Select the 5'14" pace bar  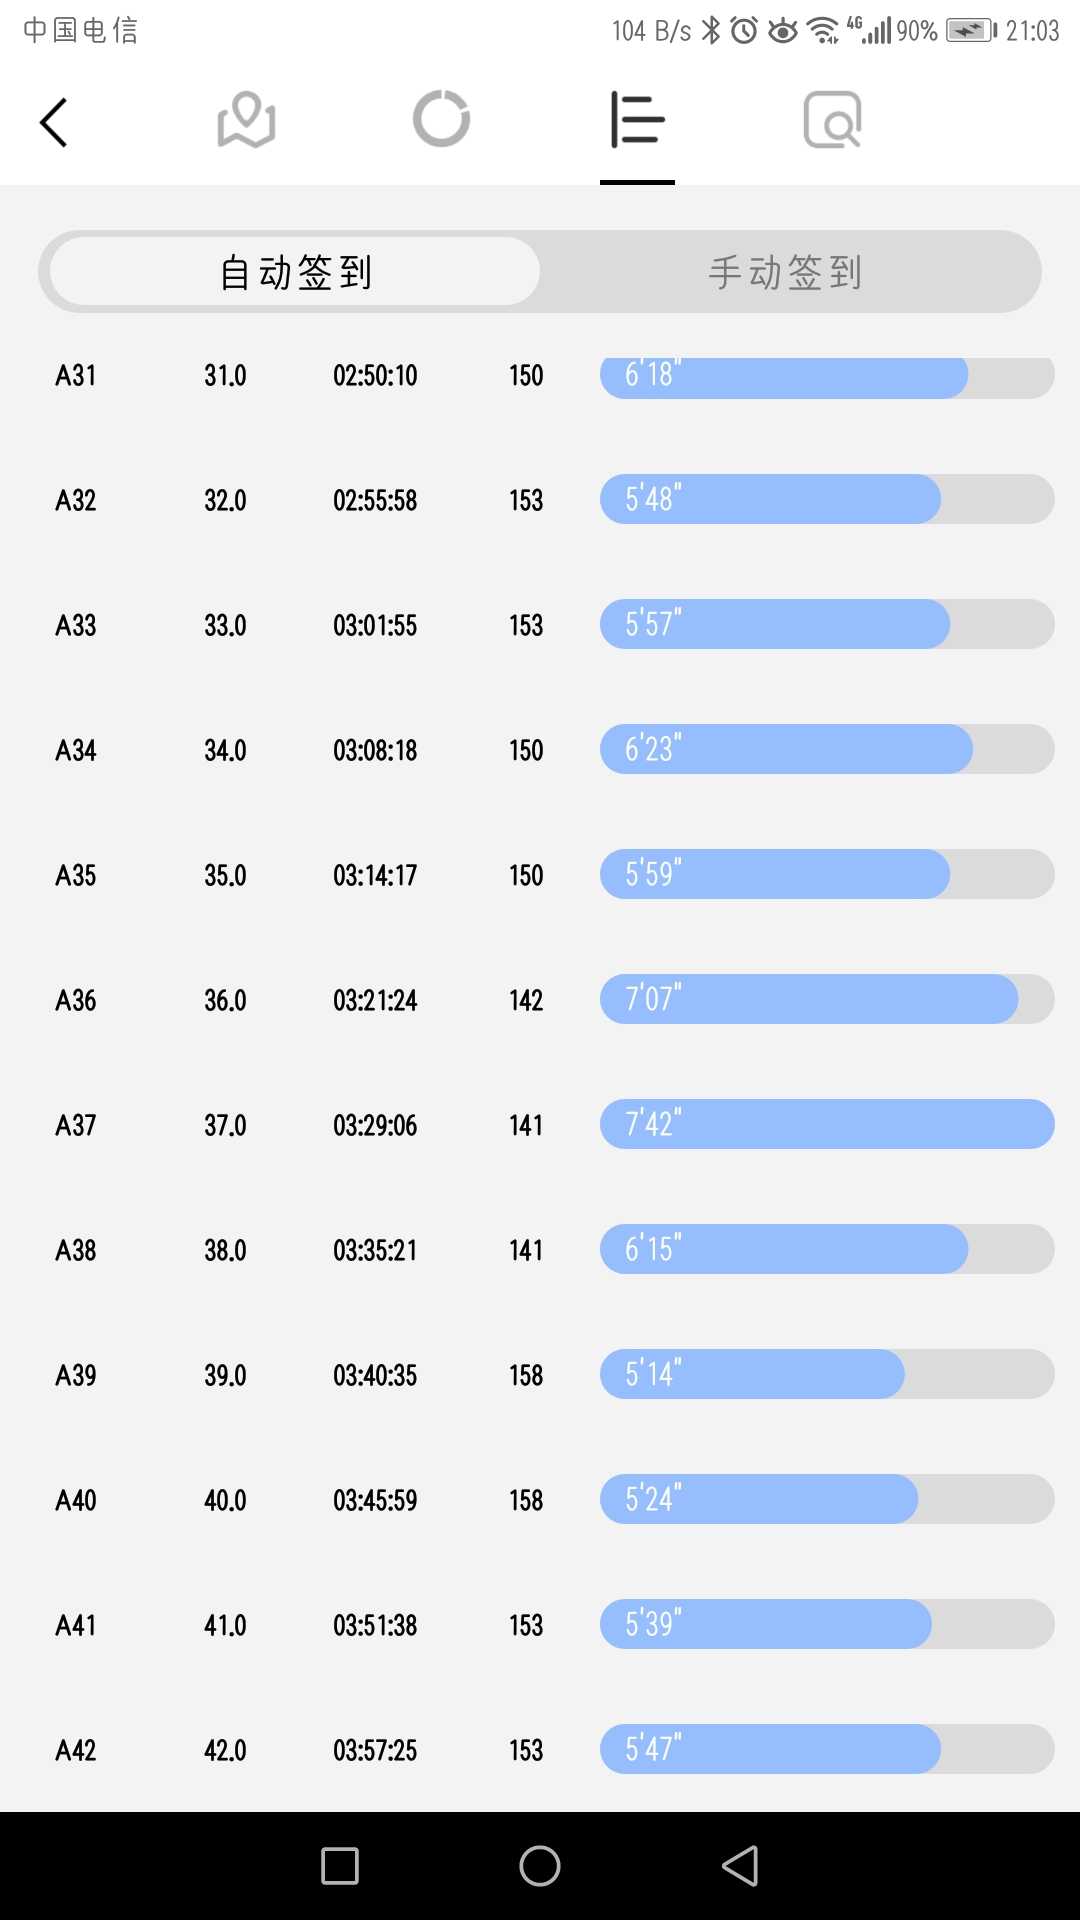[827, 1374]
